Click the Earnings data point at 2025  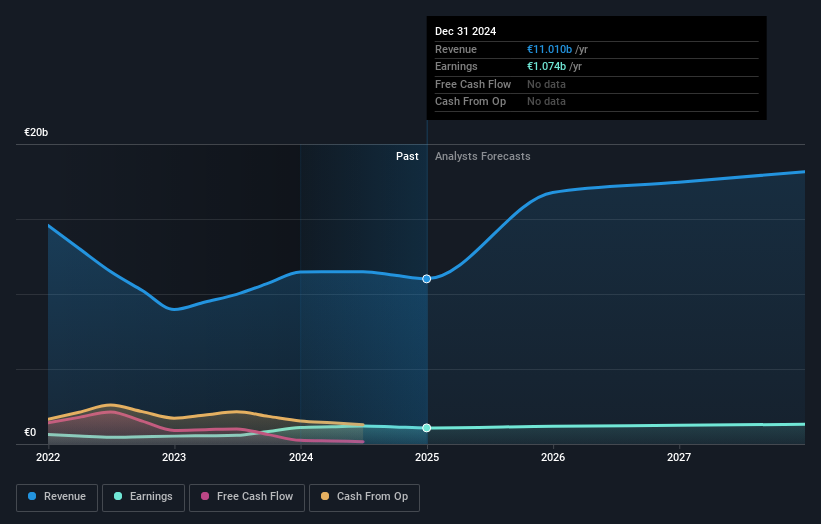tap(427, 428)
